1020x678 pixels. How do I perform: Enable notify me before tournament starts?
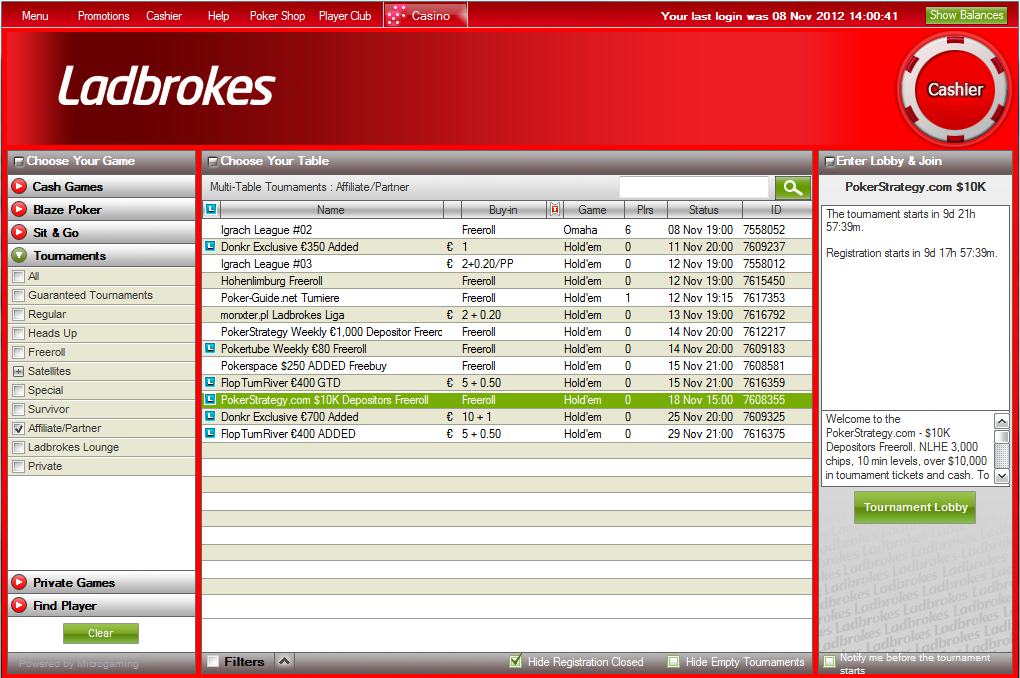tap(829, 662)
